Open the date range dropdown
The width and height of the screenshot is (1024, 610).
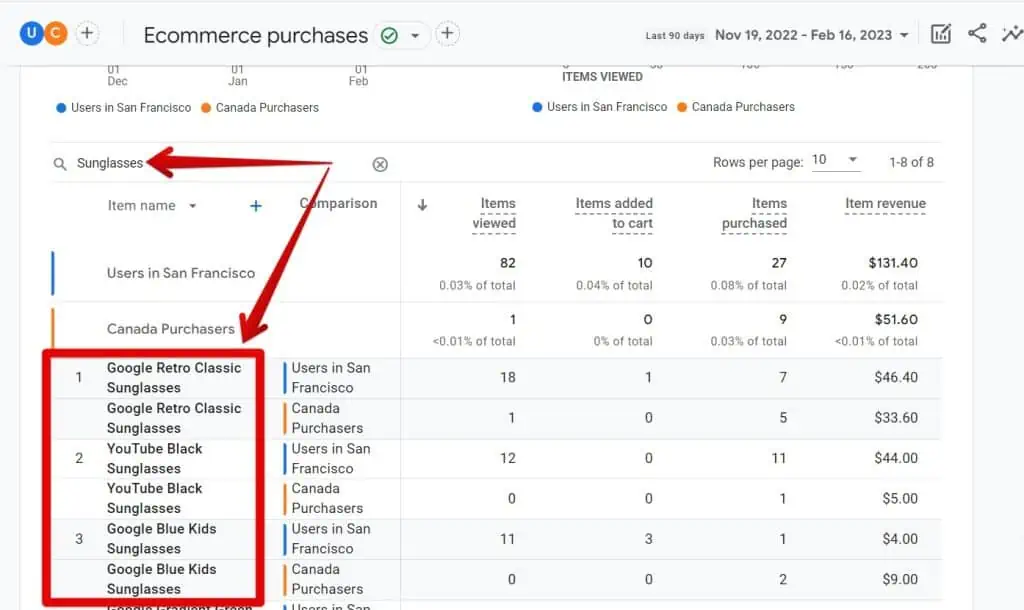click(x=811, y=35)
